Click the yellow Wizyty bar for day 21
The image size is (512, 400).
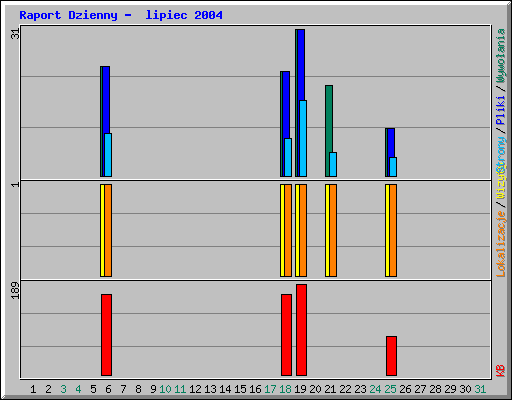pyautogui.click(x=327, y=230)
